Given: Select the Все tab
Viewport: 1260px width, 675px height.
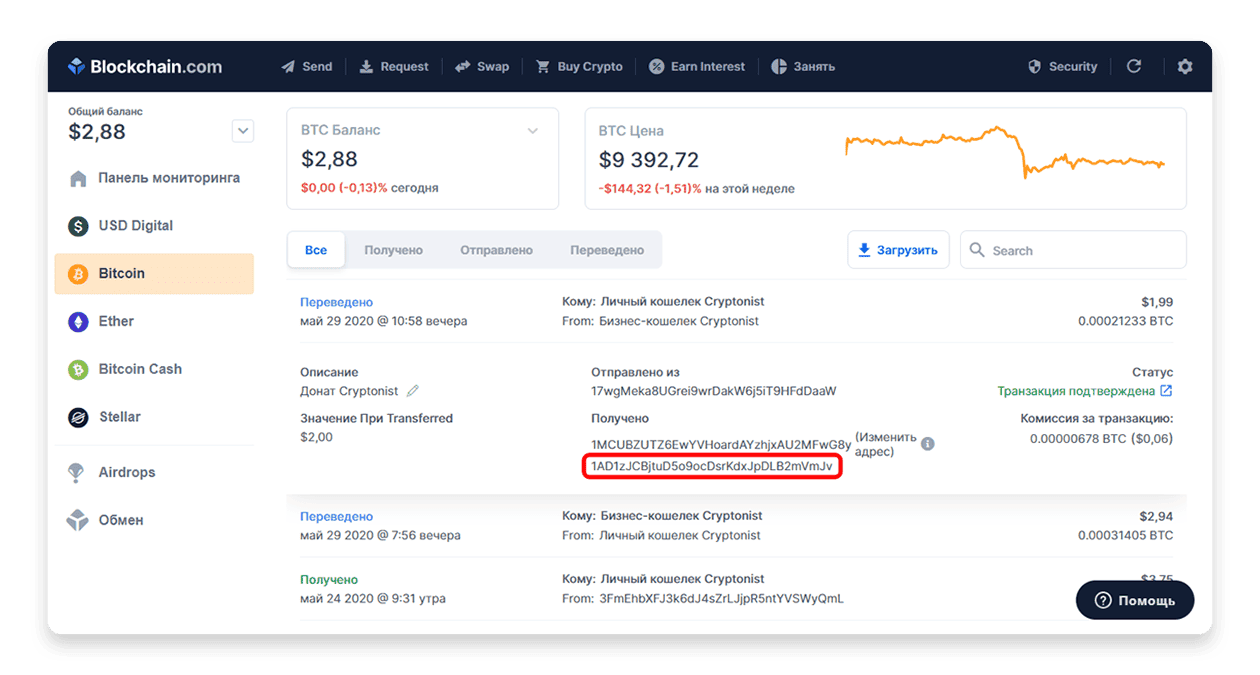Looking at the screenshot, I should pyautogui.click(x=316, y=250).
